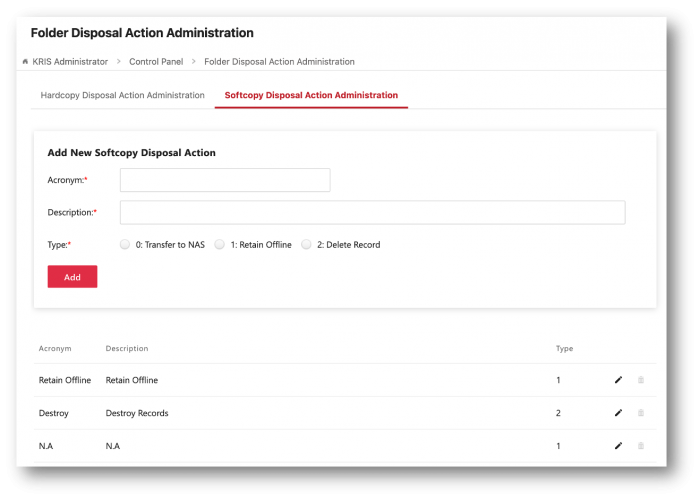Screen dimensions: 700x500
Task: Click type value 1 in N.A row
Action: click(558, 446)
